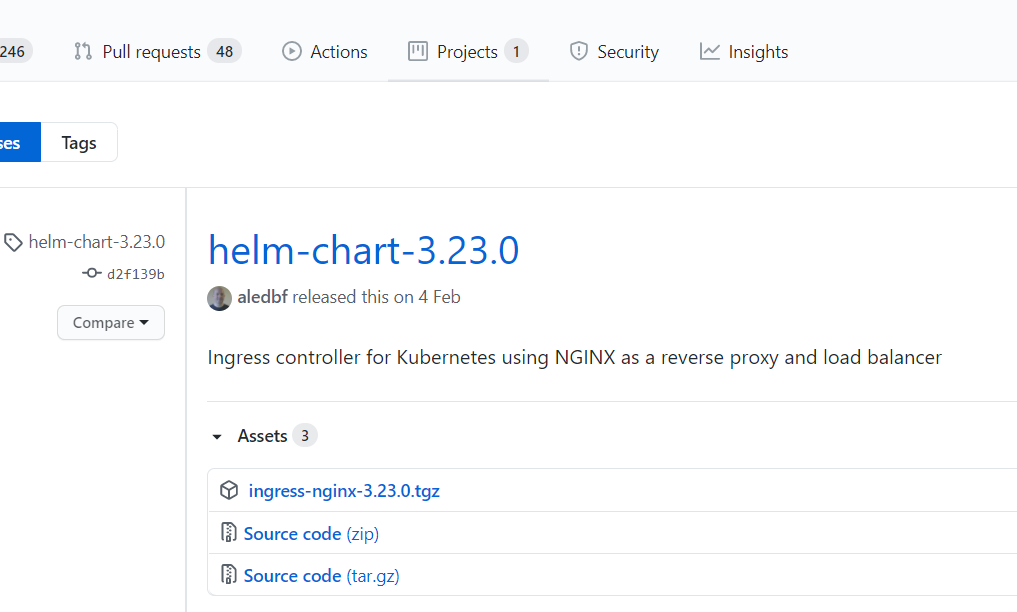Download Source code (zip)
Image resolution: width=1017 pixels, height=612 pixels.
pyautogui.click(x=311, y=534)
